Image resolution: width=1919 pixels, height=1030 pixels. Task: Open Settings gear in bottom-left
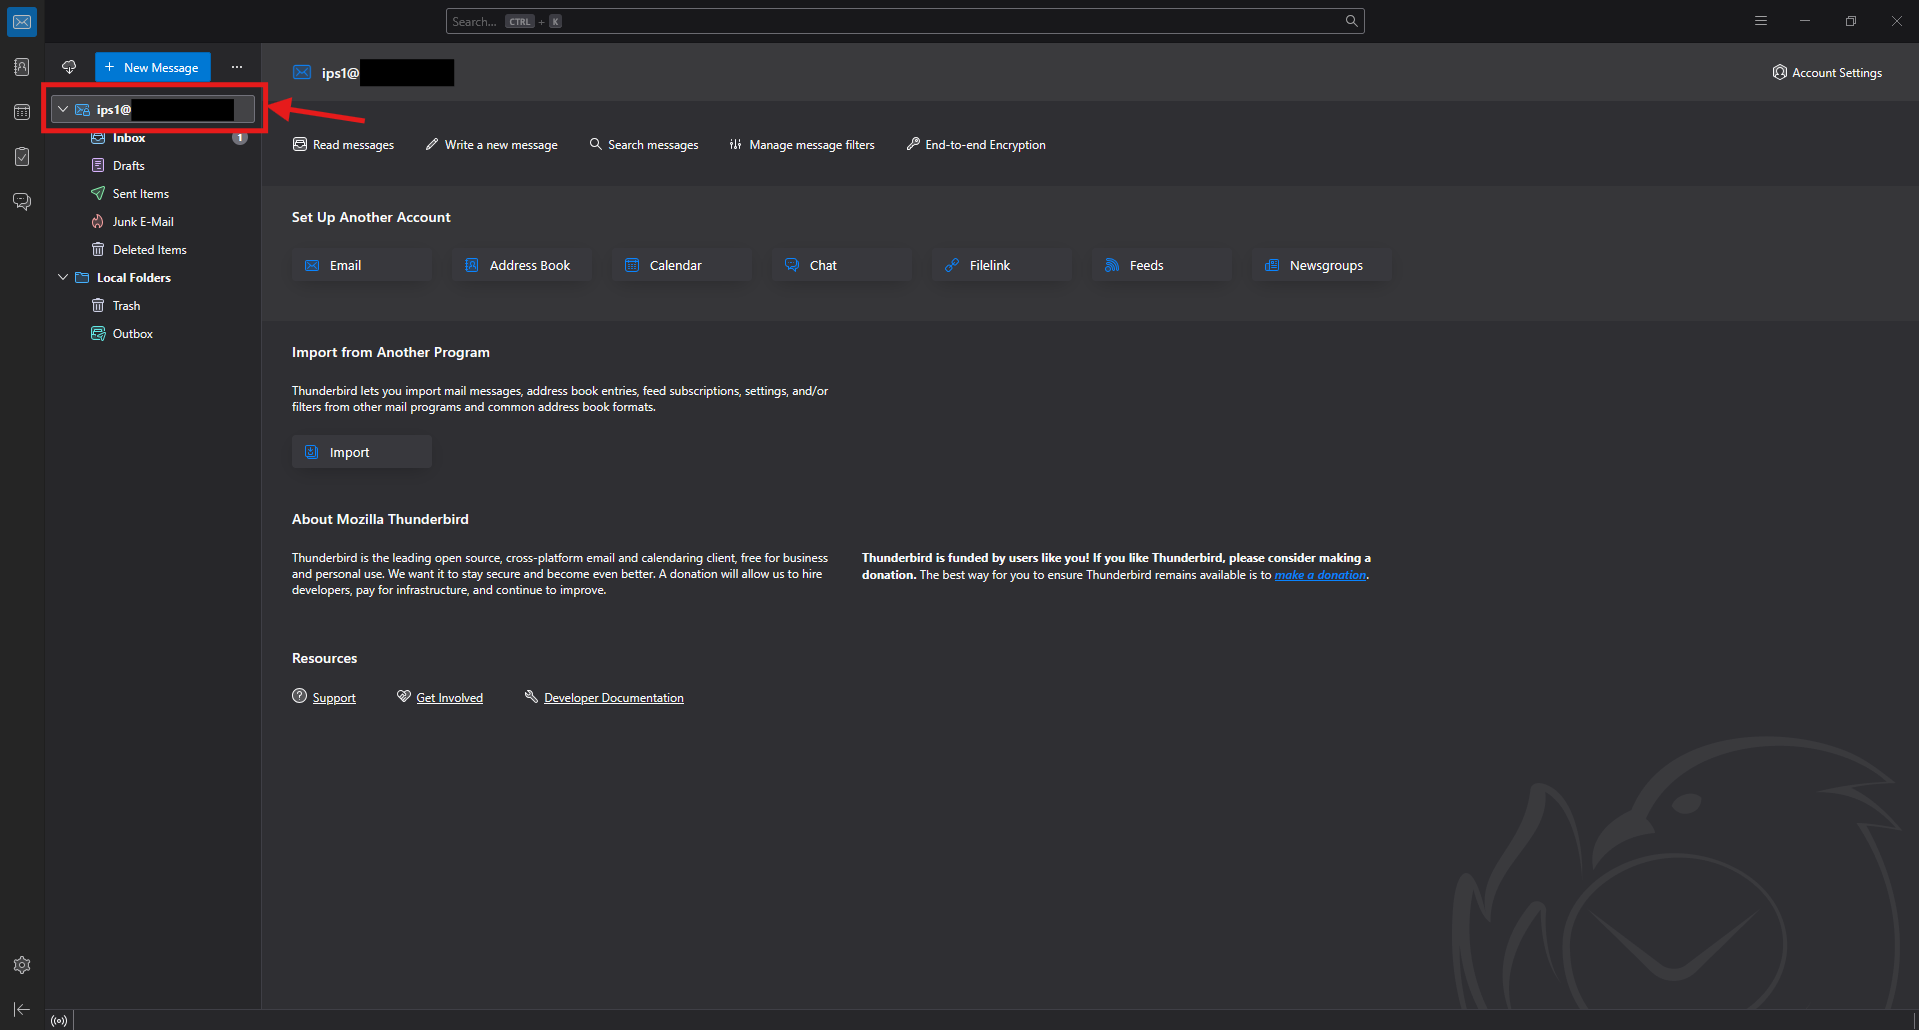(x=22, y=965)
